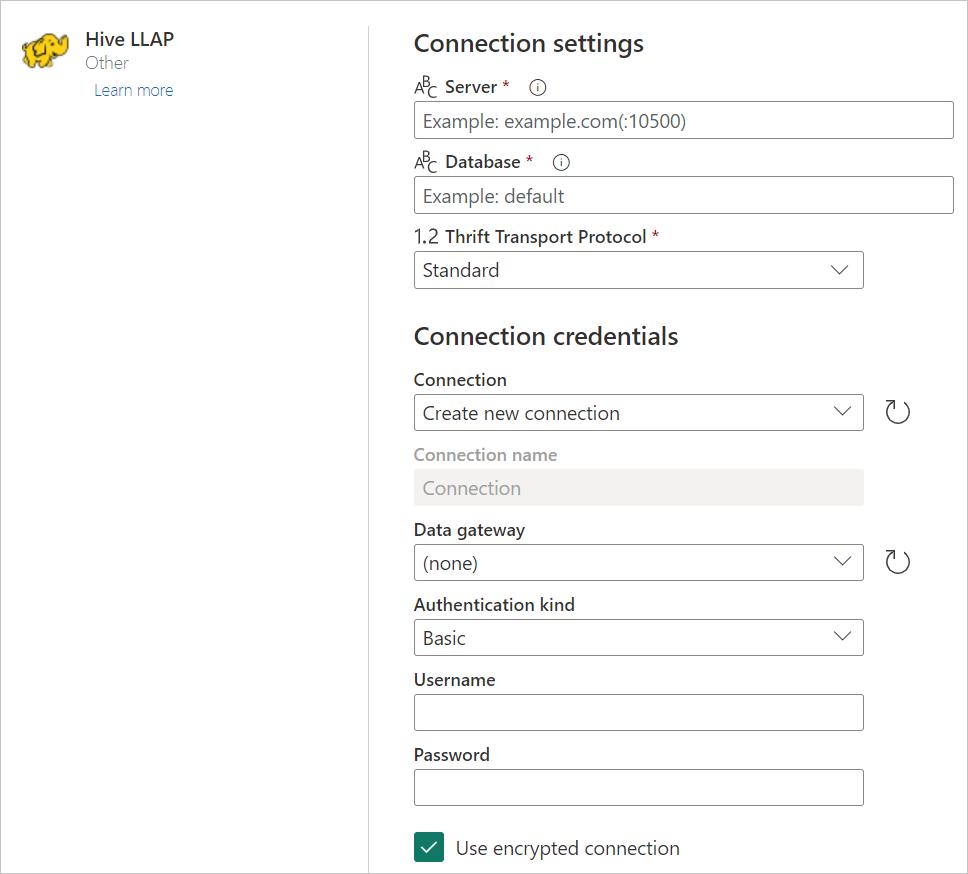Expand the Connection dropdown

(x=638, y=413)
